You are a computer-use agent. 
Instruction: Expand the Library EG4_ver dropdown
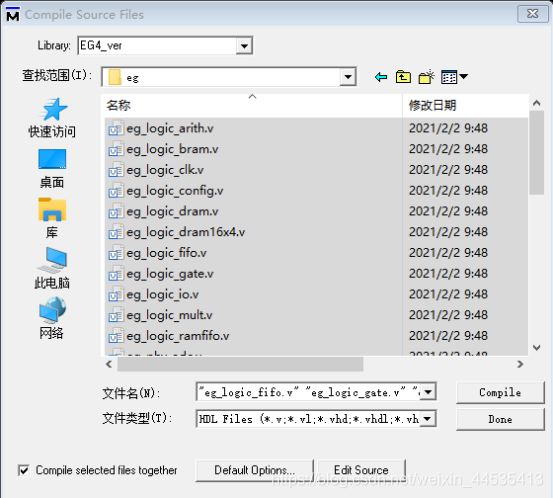(x=244, y=46)
